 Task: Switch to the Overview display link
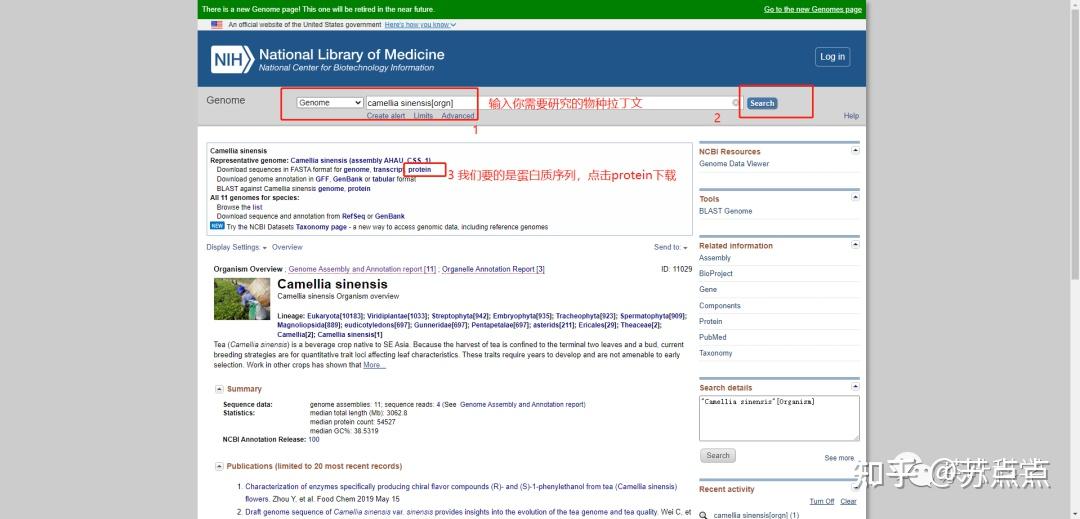tap(287, 247)
